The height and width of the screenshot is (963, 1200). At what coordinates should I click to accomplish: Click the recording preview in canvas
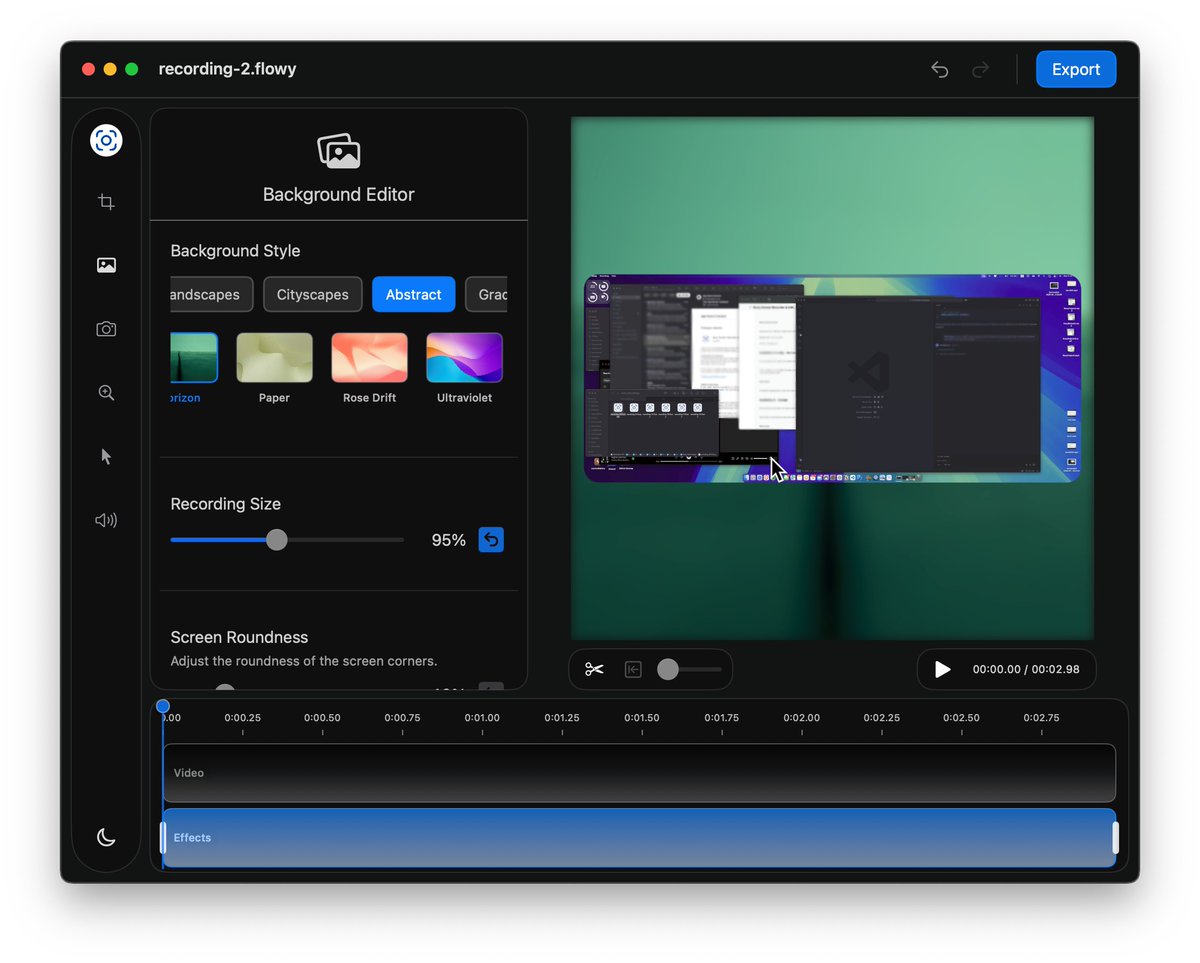pos(832,378)
